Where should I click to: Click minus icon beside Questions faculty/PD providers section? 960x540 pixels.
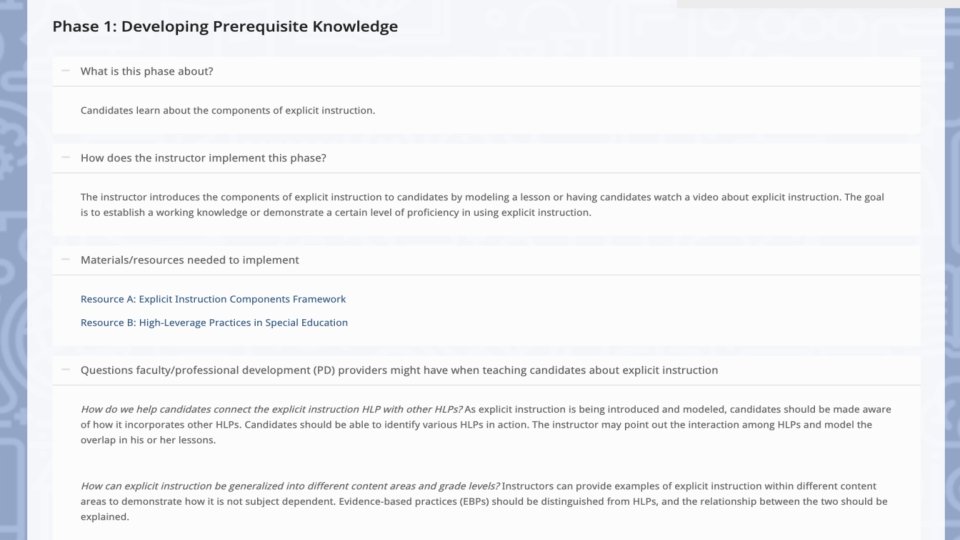point(65,369)
